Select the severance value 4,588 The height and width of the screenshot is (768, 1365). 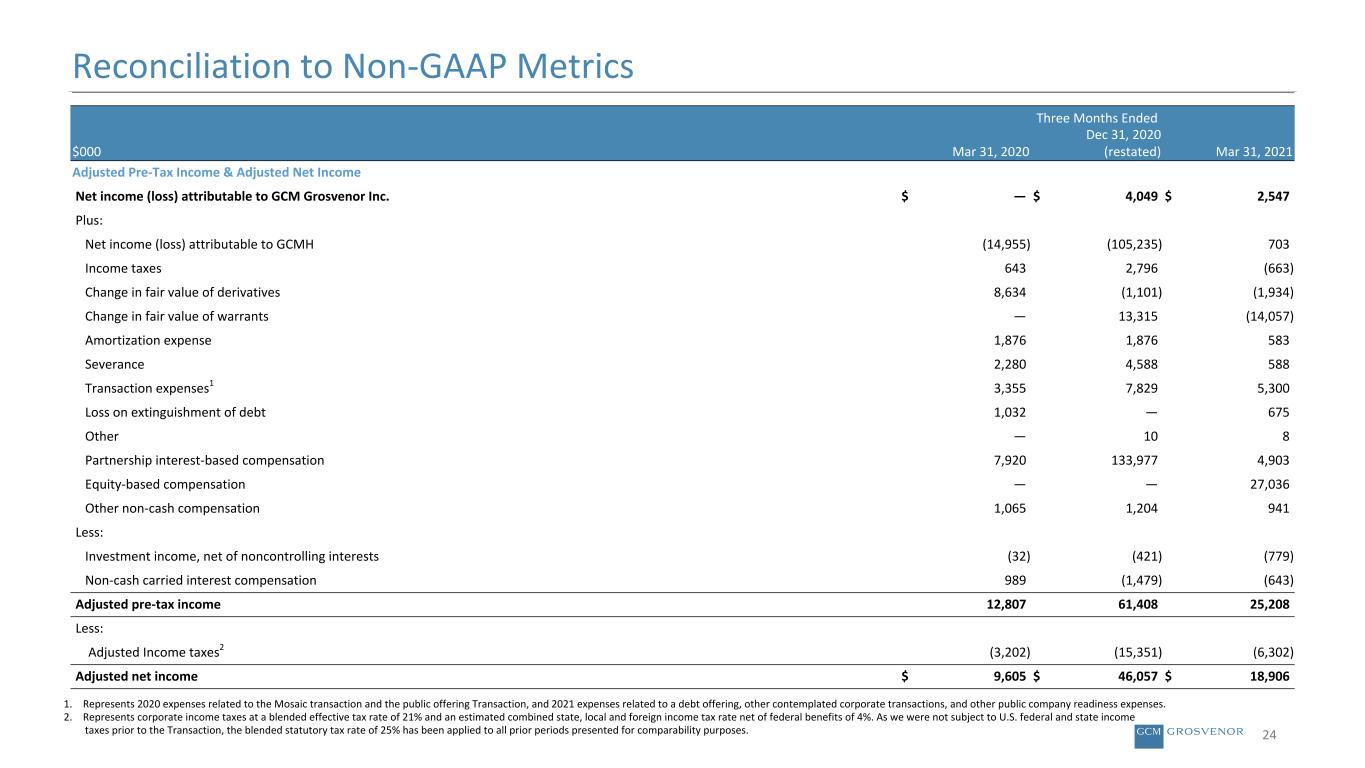(1141, 364)
